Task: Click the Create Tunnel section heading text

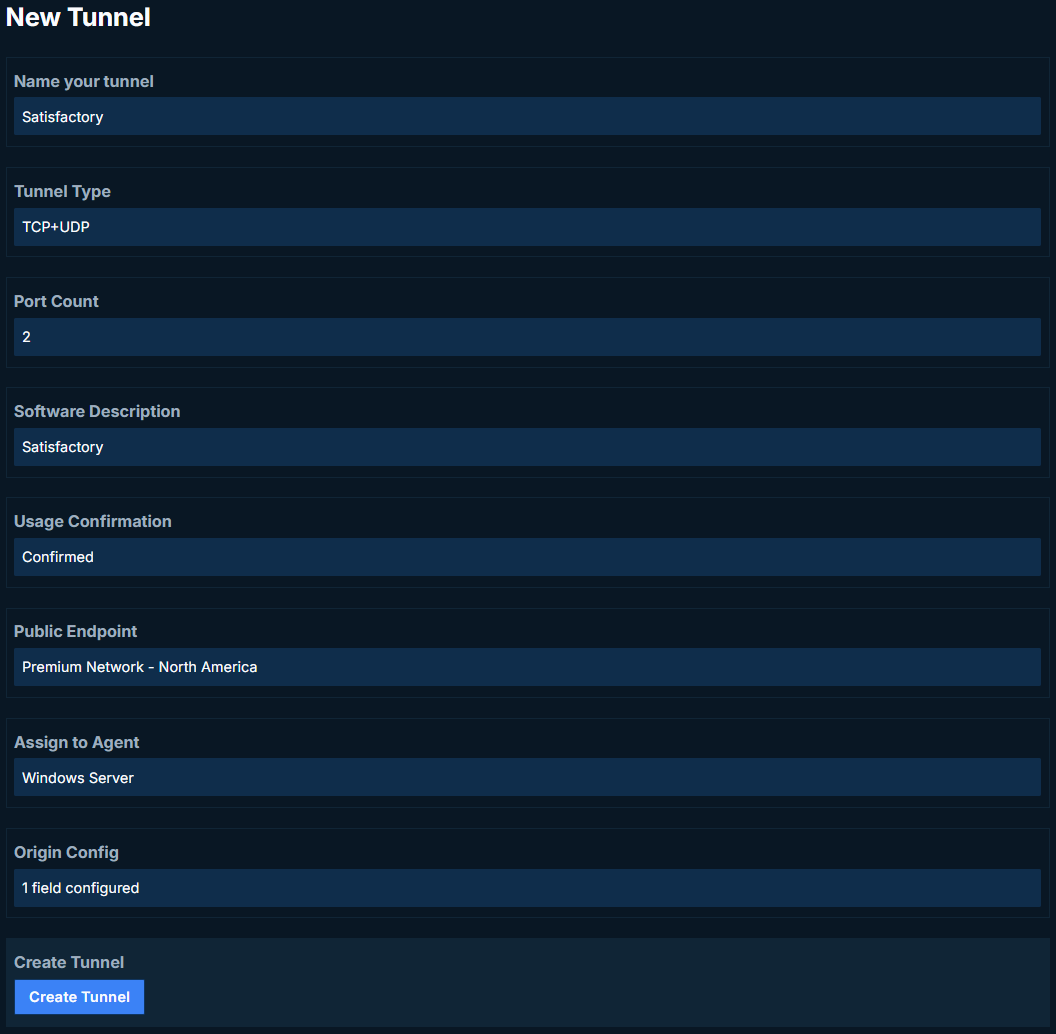Action: 69,962
